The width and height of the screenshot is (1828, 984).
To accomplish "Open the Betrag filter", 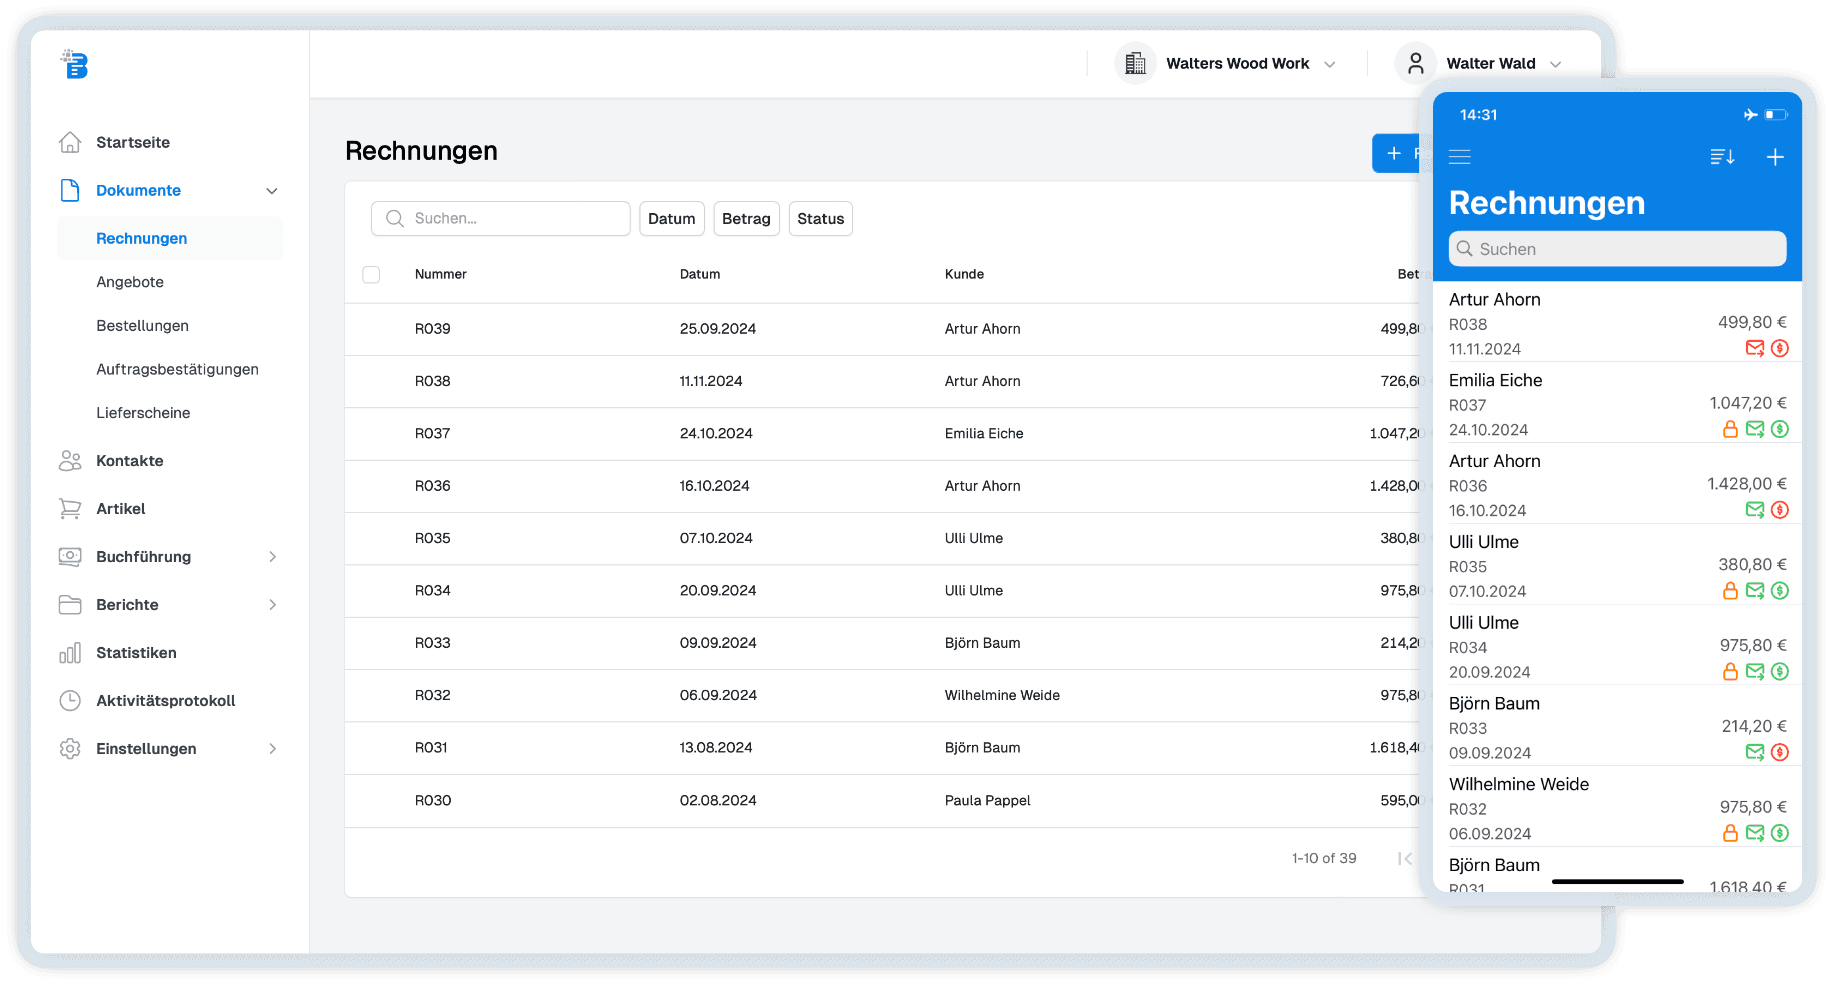I will coord(746,218).
